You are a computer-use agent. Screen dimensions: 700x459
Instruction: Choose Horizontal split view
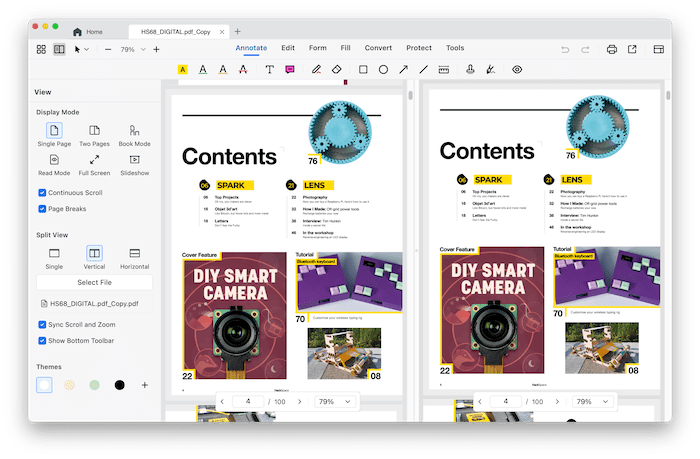[134, 254]
